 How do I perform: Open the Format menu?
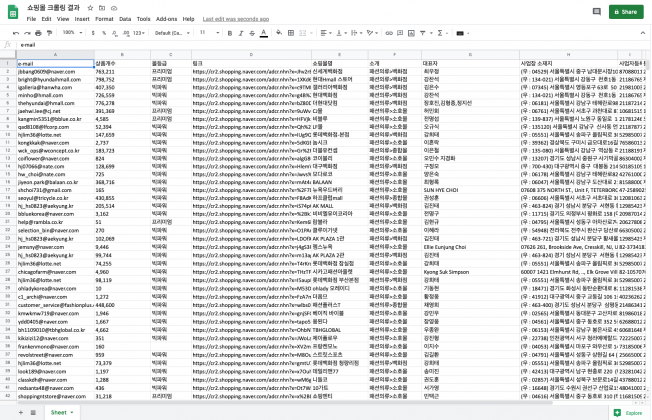pyautogui.click(x=101, y=19)
